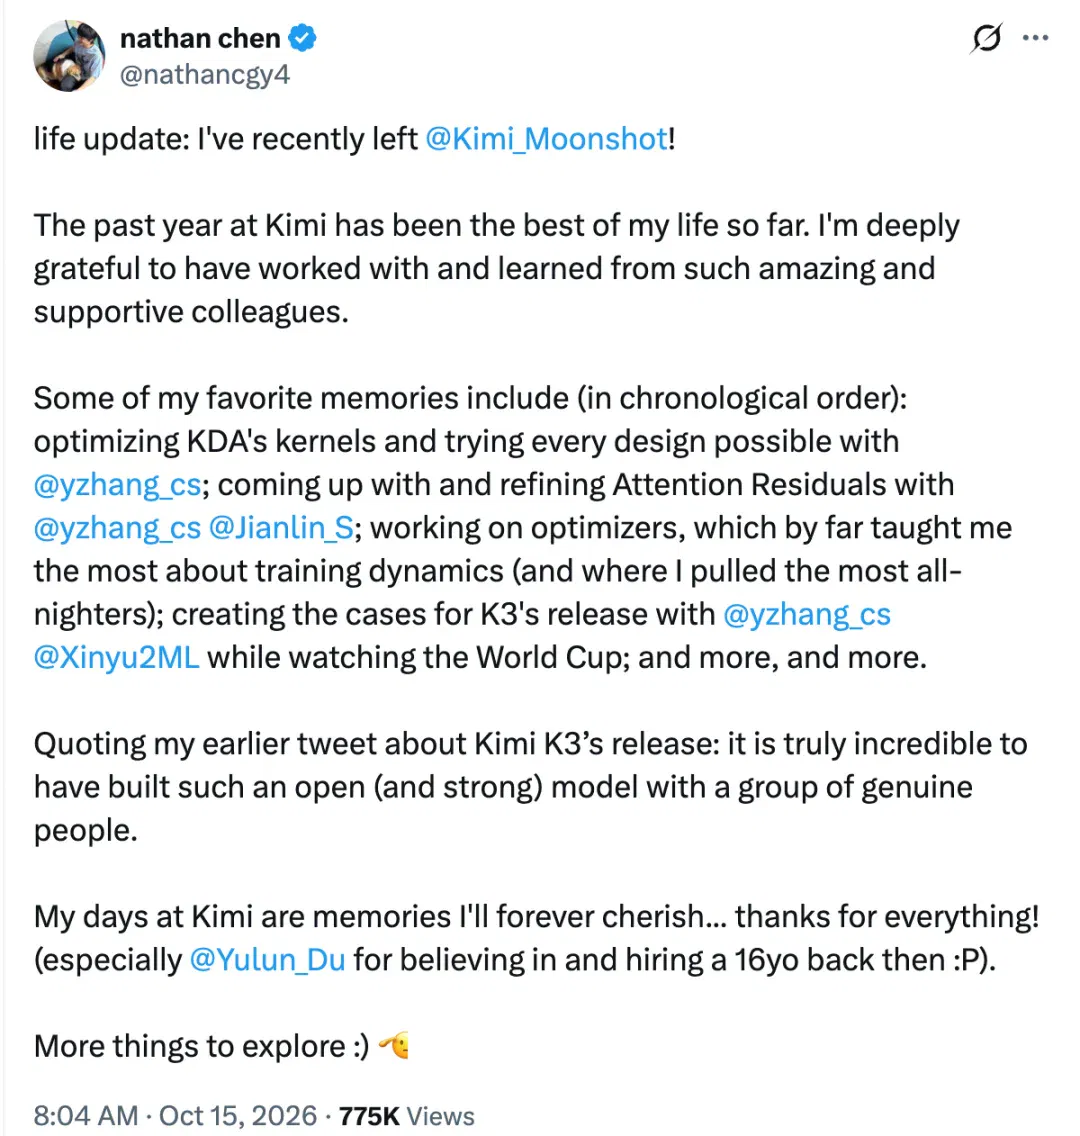This screenshot has height=1136, width=1080.
Task: Click the blue verified checkmark badge
Action: coord(302,38)
